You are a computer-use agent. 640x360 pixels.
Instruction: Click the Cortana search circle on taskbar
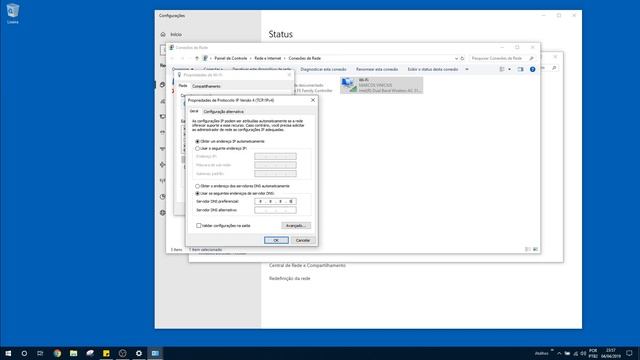[24, 353]
